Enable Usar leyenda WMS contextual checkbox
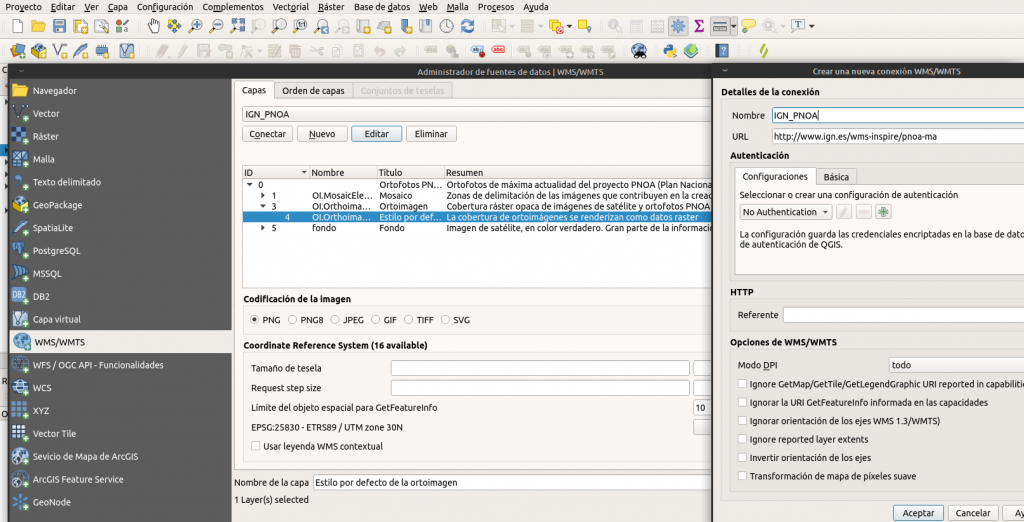 coord(255,446)
